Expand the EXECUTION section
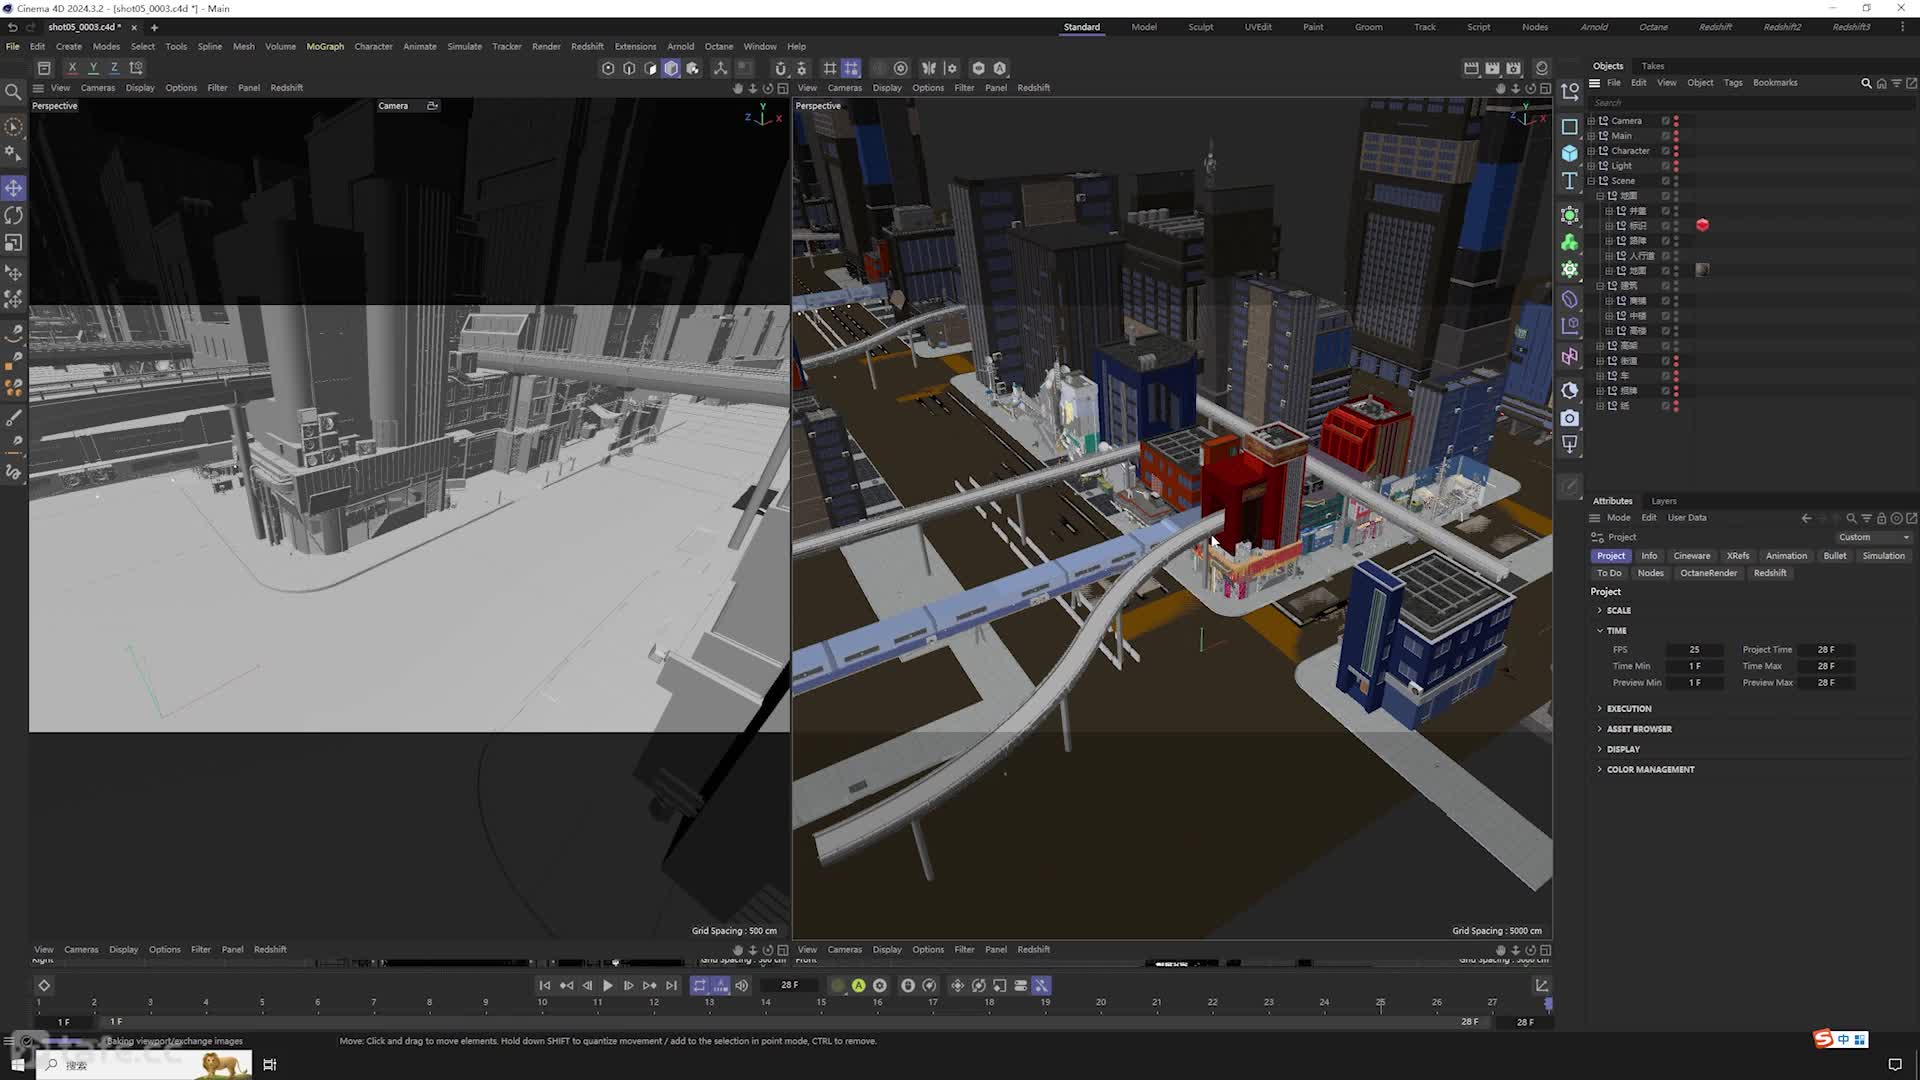 pyautogui.click(x=1600, y=708)
